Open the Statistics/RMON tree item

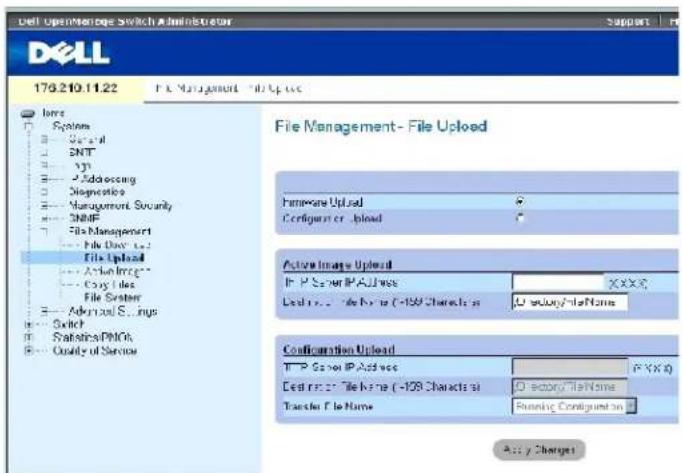pos(93,337)
